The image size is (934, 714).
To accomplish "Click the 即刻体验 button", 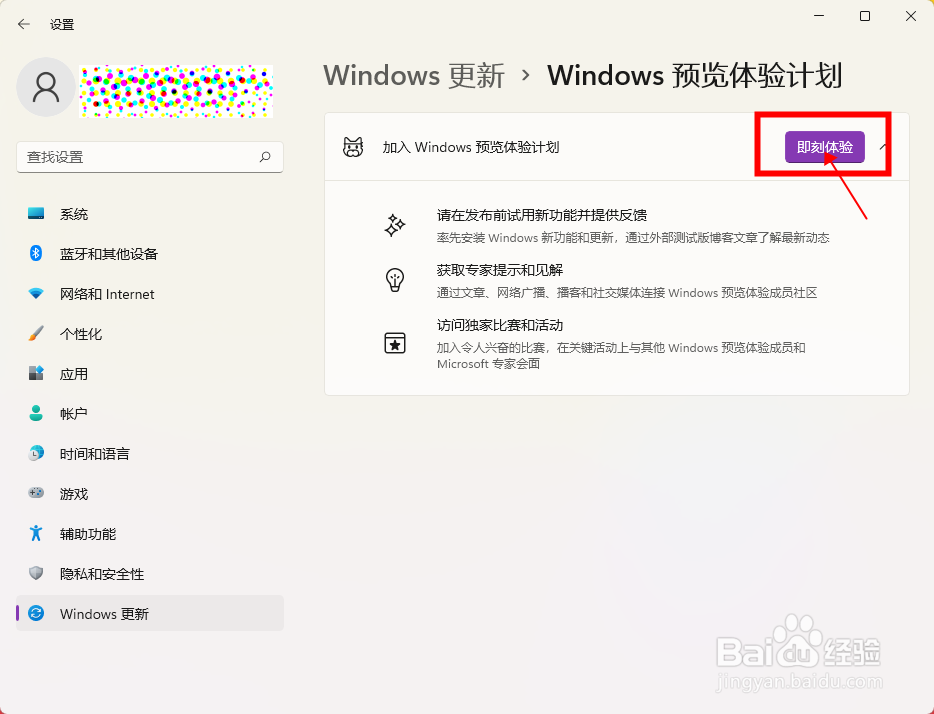I will click(824, 147).
